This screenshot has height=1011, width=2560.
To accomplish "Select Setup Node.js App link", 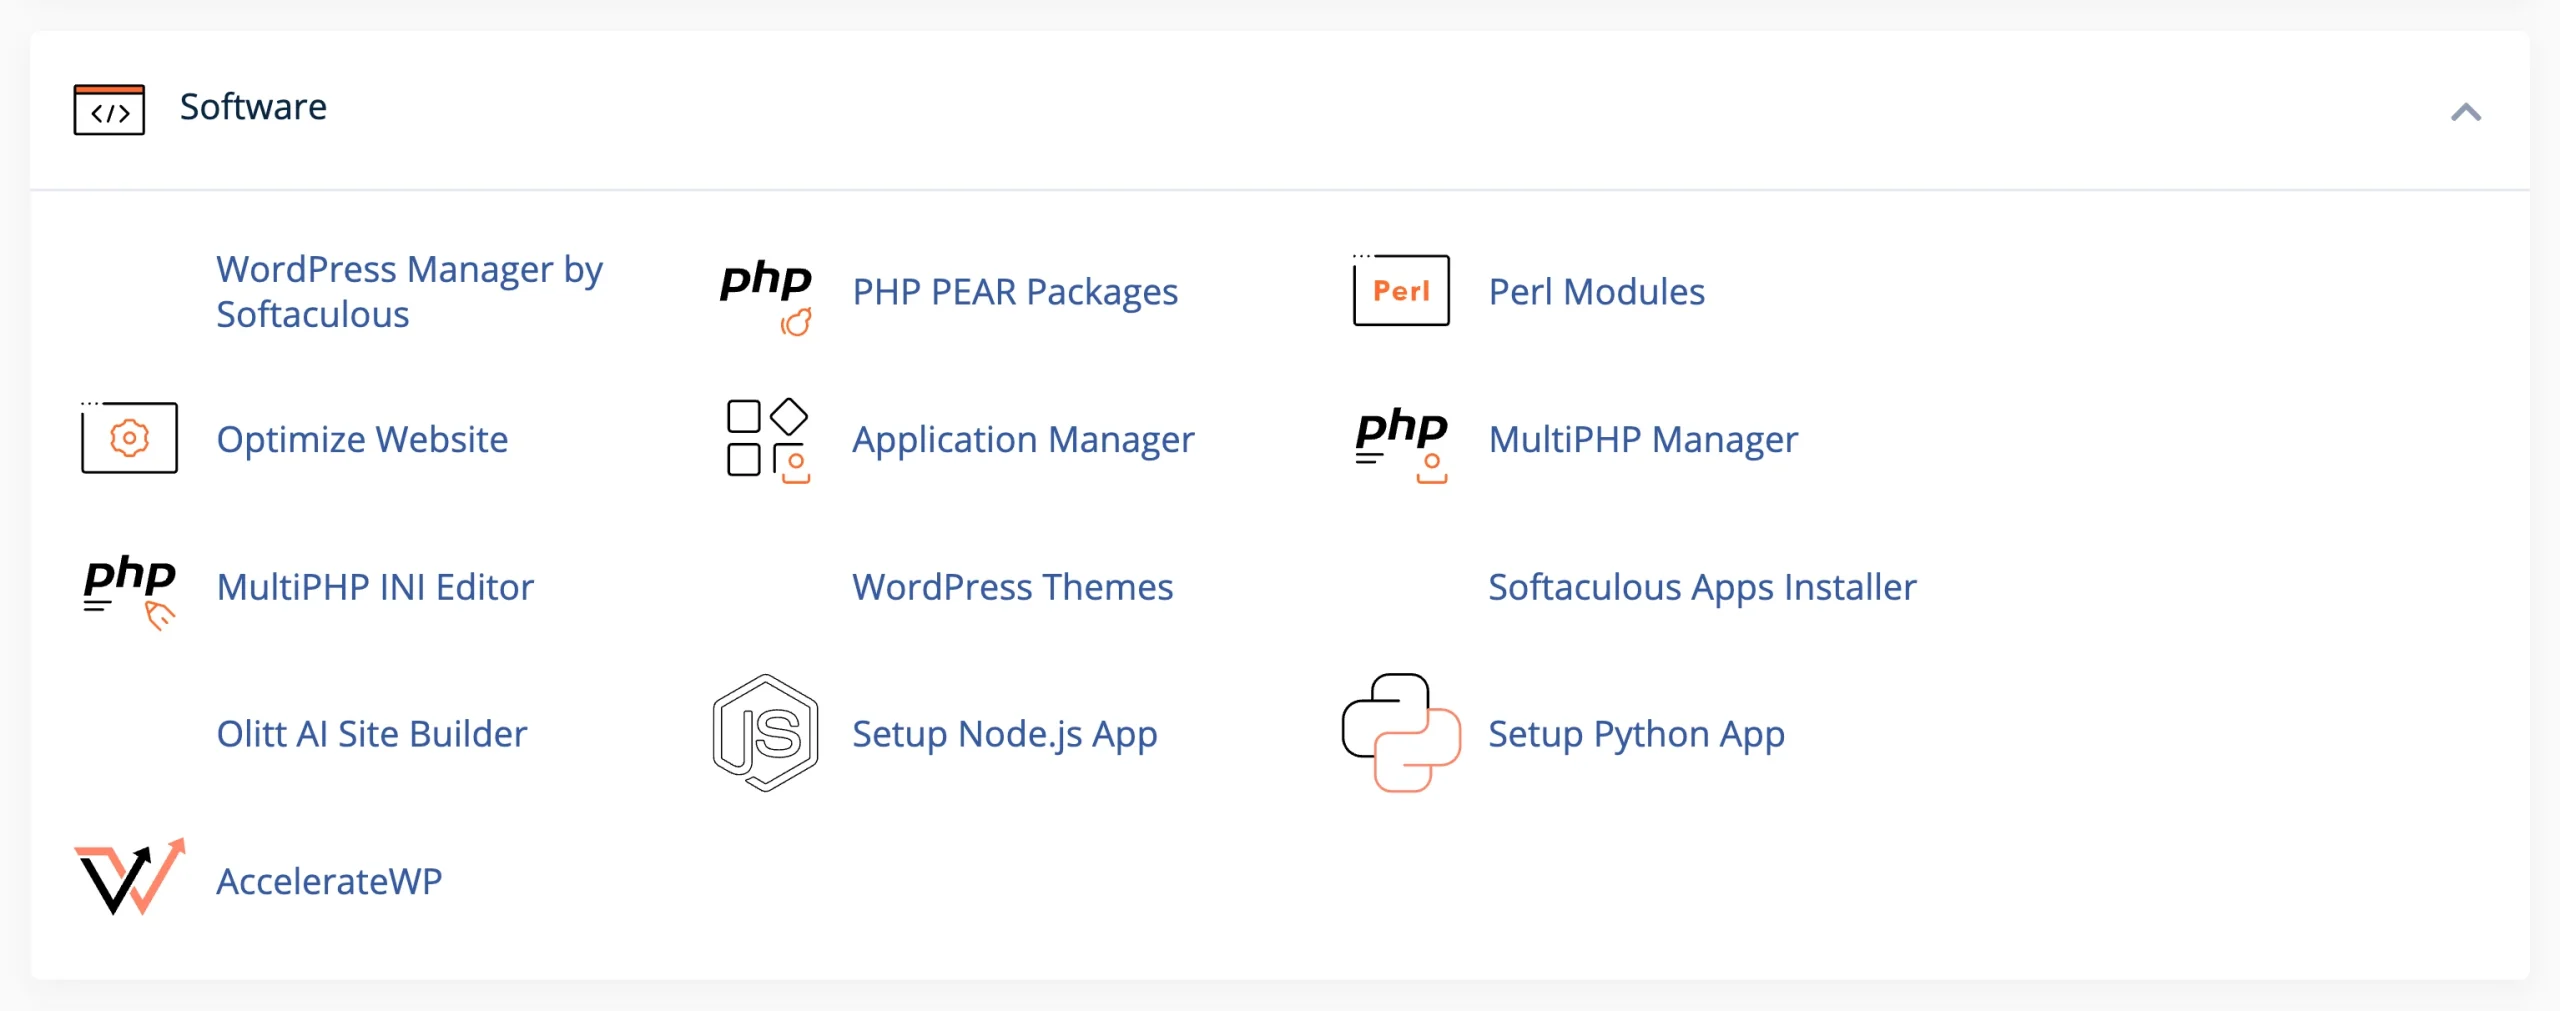I will (1005, 734).
